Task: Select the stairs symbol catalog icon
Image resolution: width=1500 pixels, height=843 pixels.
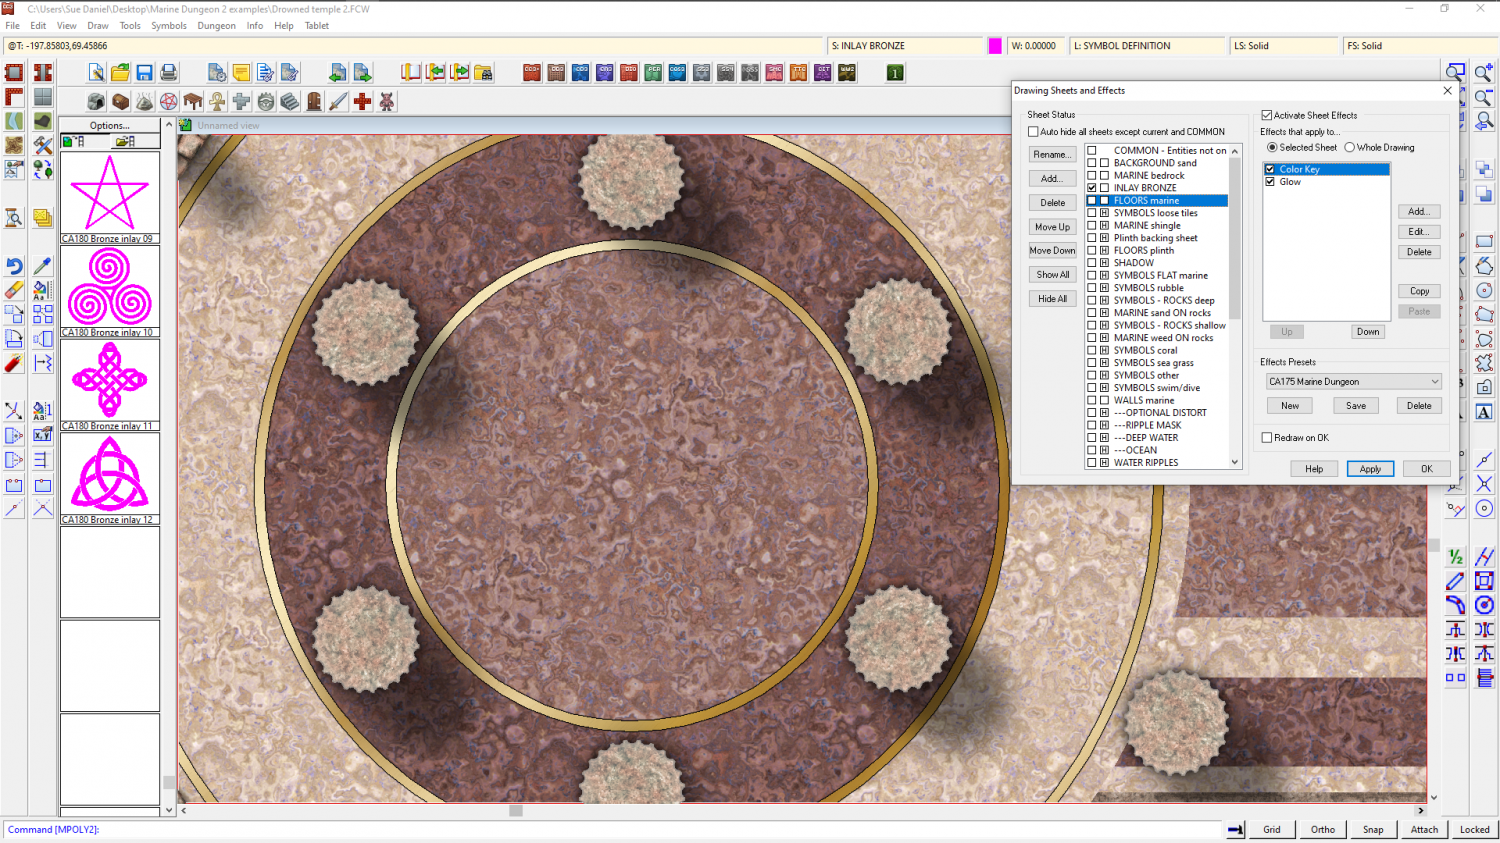Action: coord(290,102)
